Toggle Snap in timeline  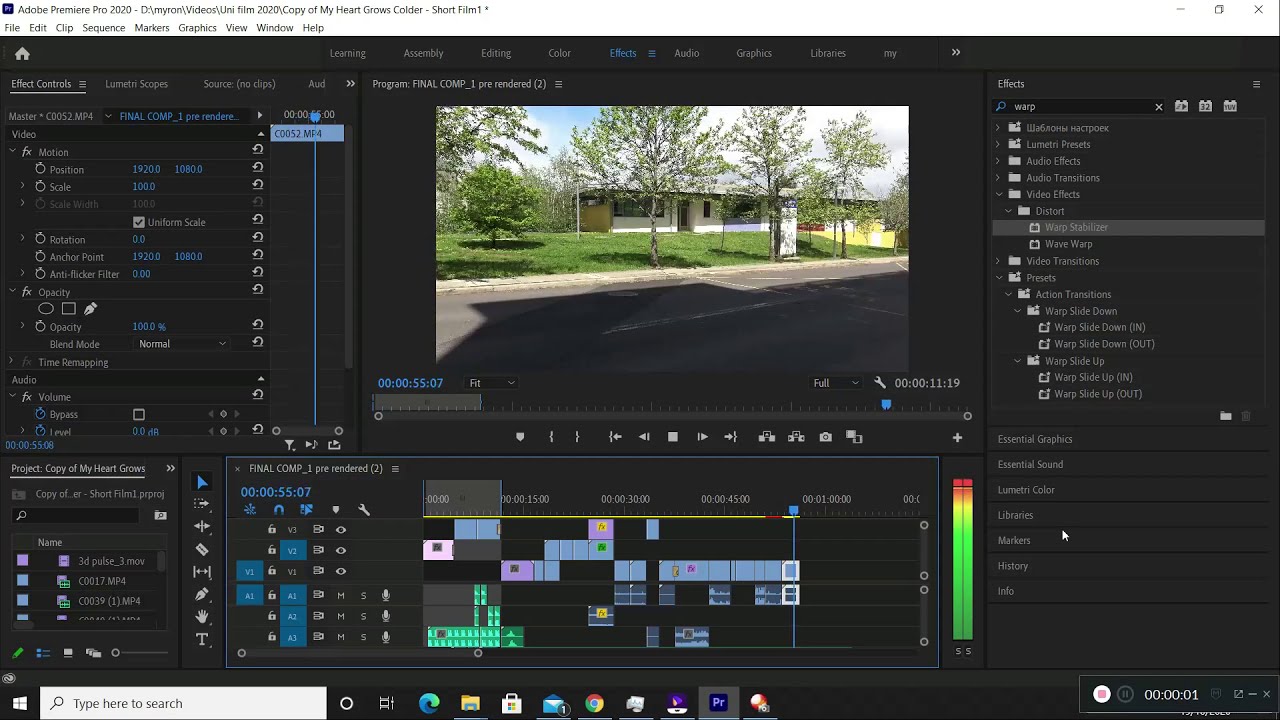(278, 510)
